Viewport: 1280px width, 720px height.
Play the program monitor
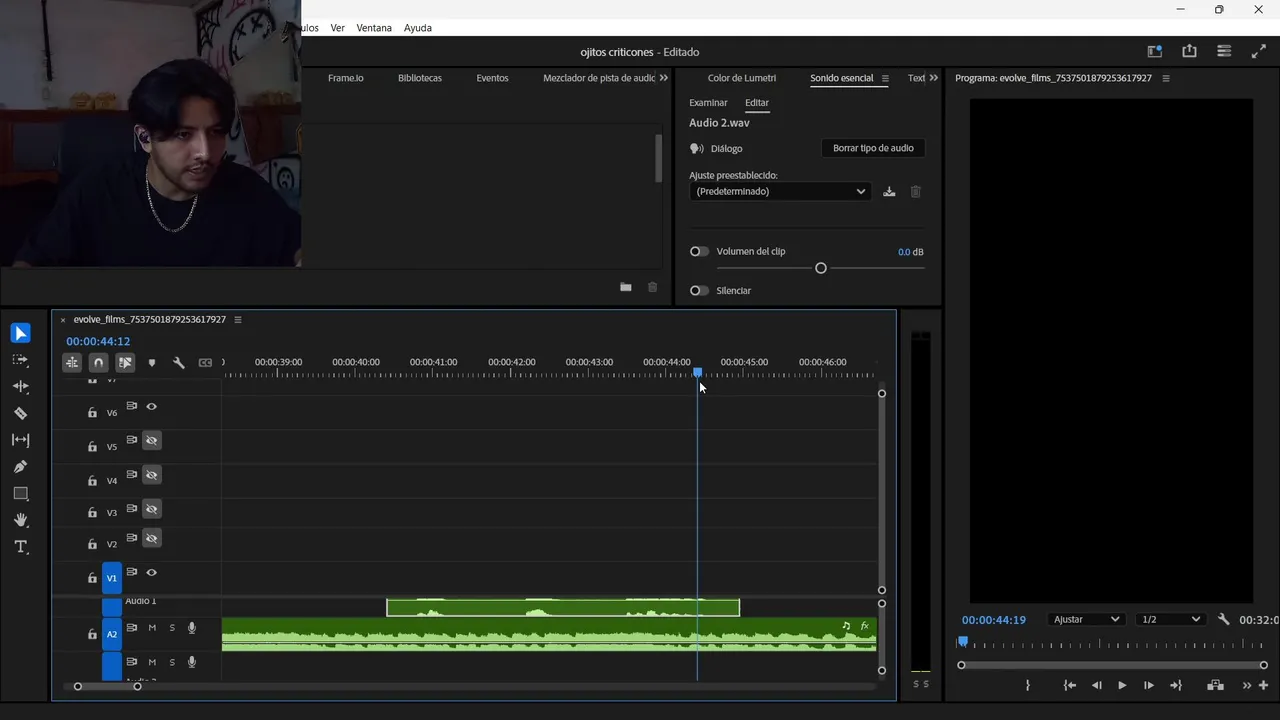click(1122, 686)
